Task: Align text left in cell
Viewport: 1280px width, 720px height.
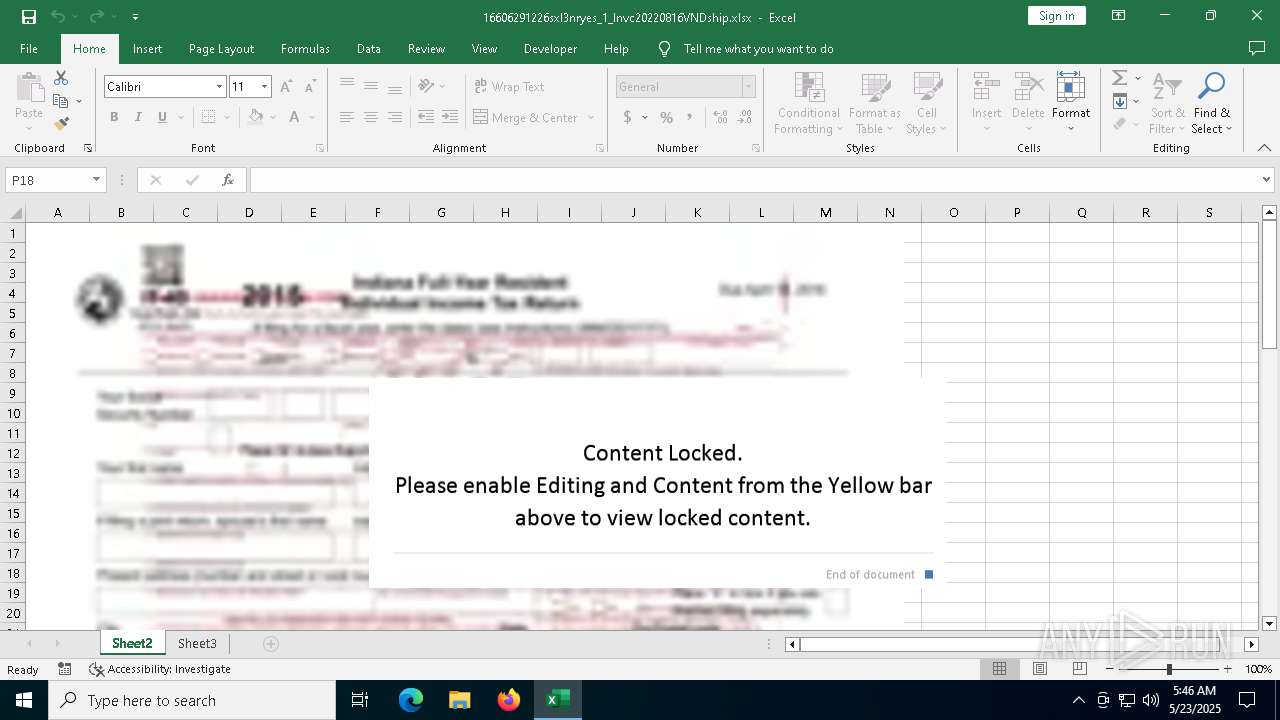Action: 347,117
